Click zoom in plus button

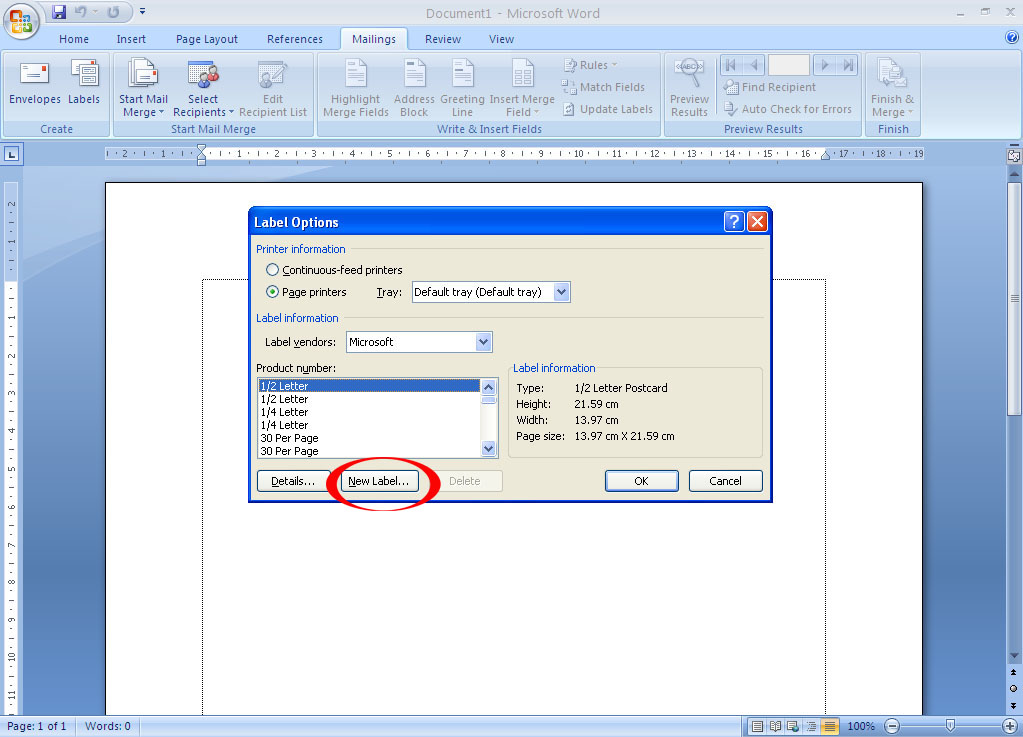click(1009, 726)
